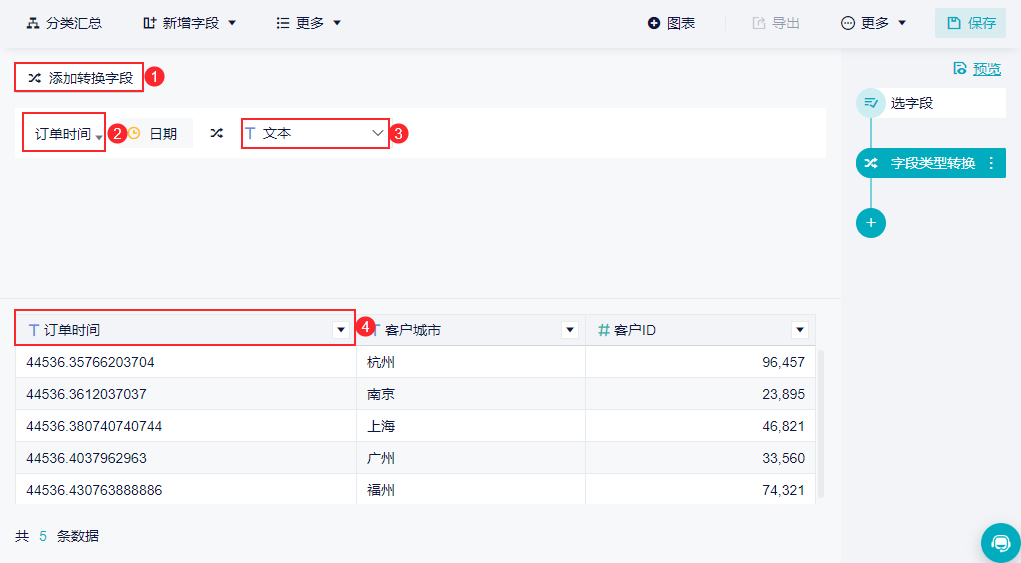
Task: Open 字段类型转换 step options menu
Action: click(991, 163)
